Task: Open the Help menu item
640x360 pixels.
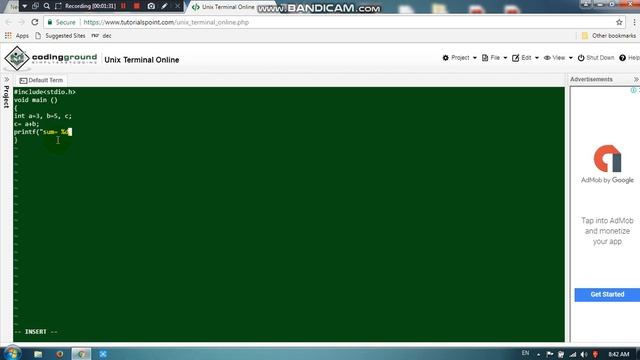Action: point(629,58)
